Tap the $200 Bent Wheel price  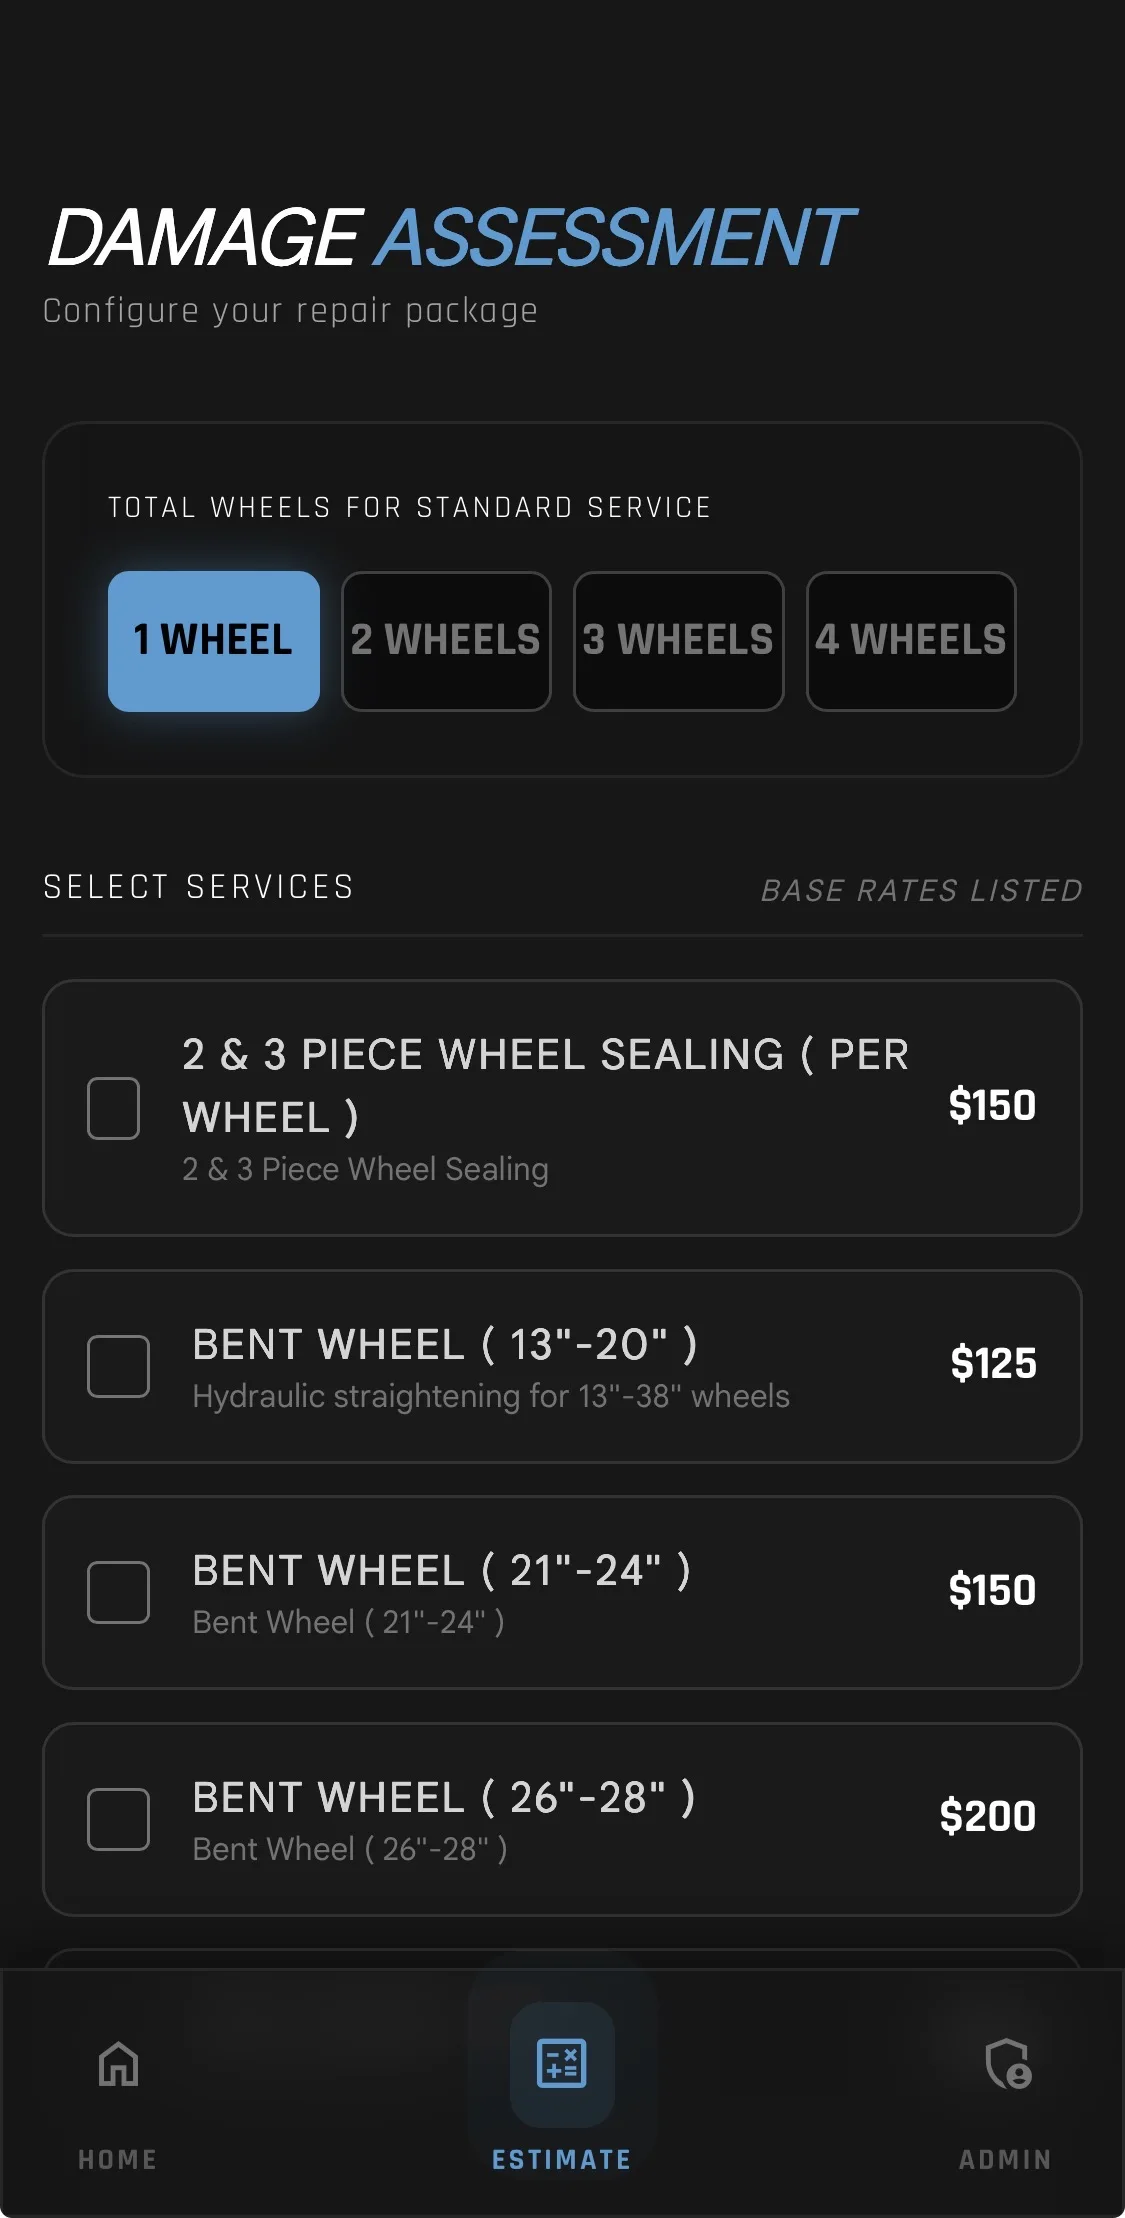987,1816
